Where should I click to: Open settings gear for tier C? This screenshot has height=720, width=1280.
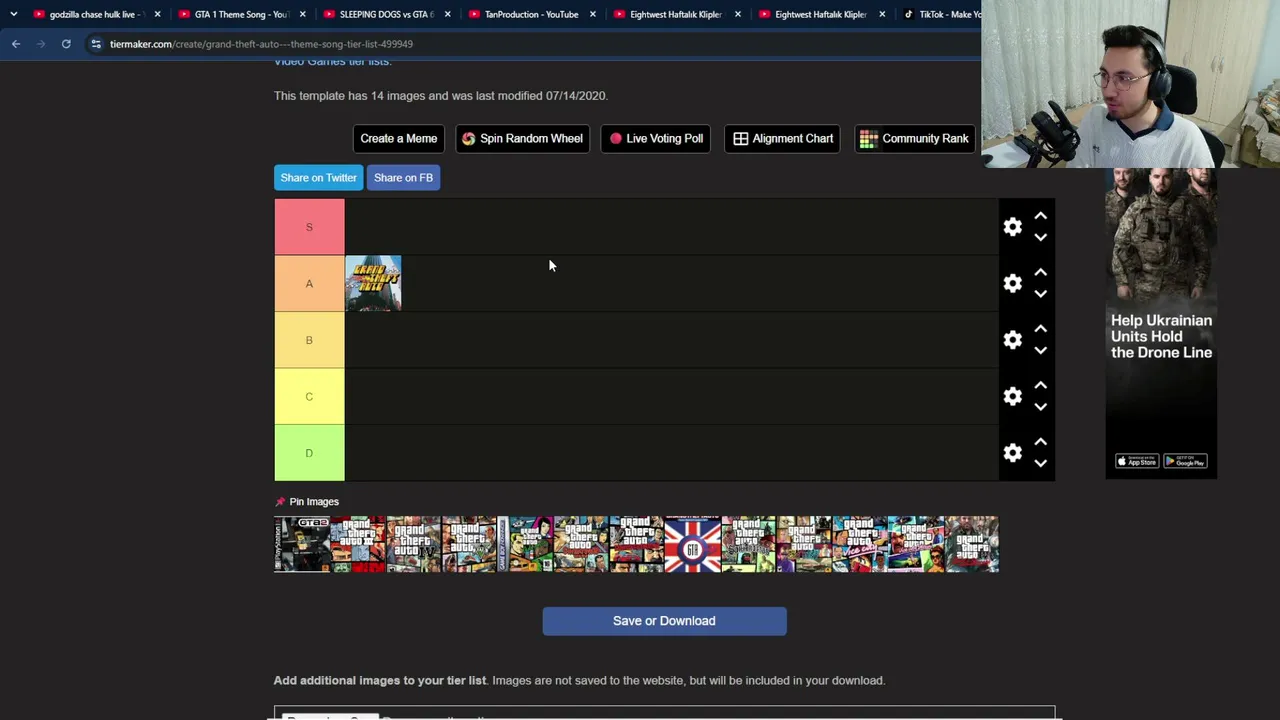click(x=1013, y=397)
